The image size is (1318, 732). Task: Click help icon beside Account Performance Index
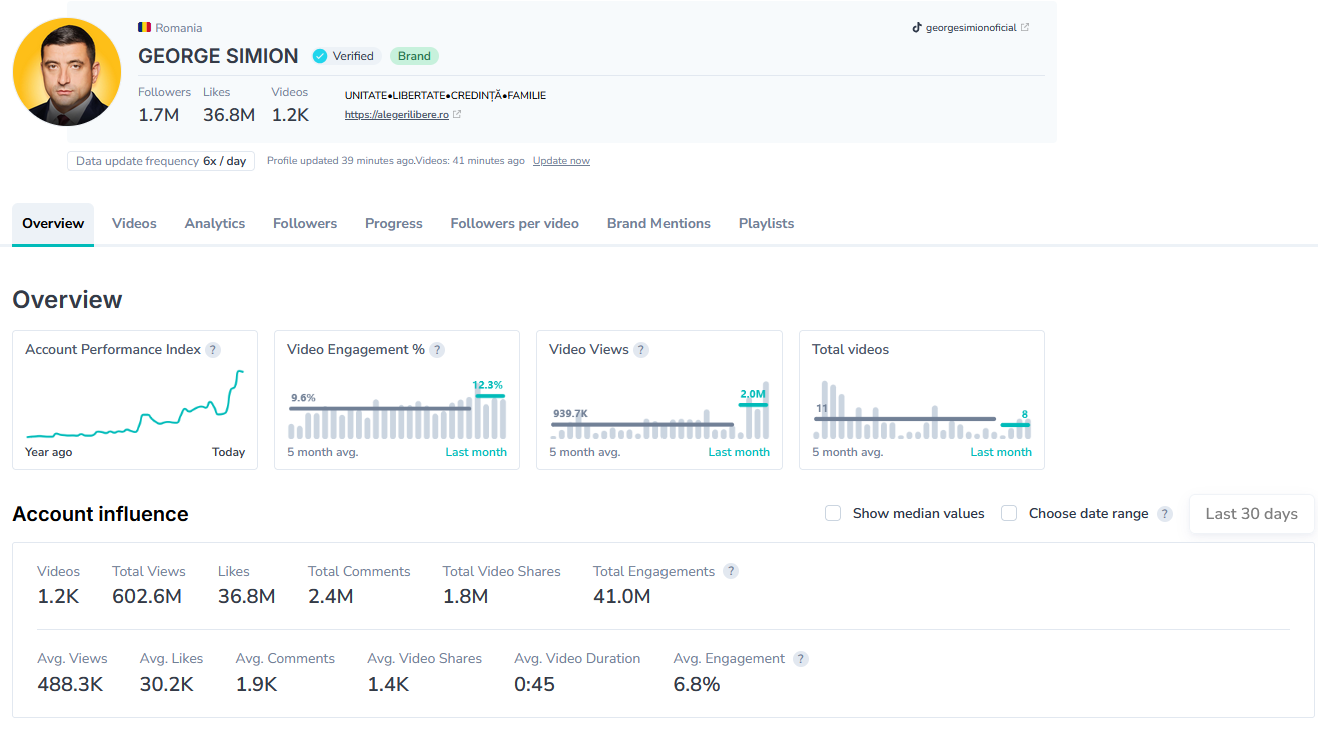[x=213, y=350]
